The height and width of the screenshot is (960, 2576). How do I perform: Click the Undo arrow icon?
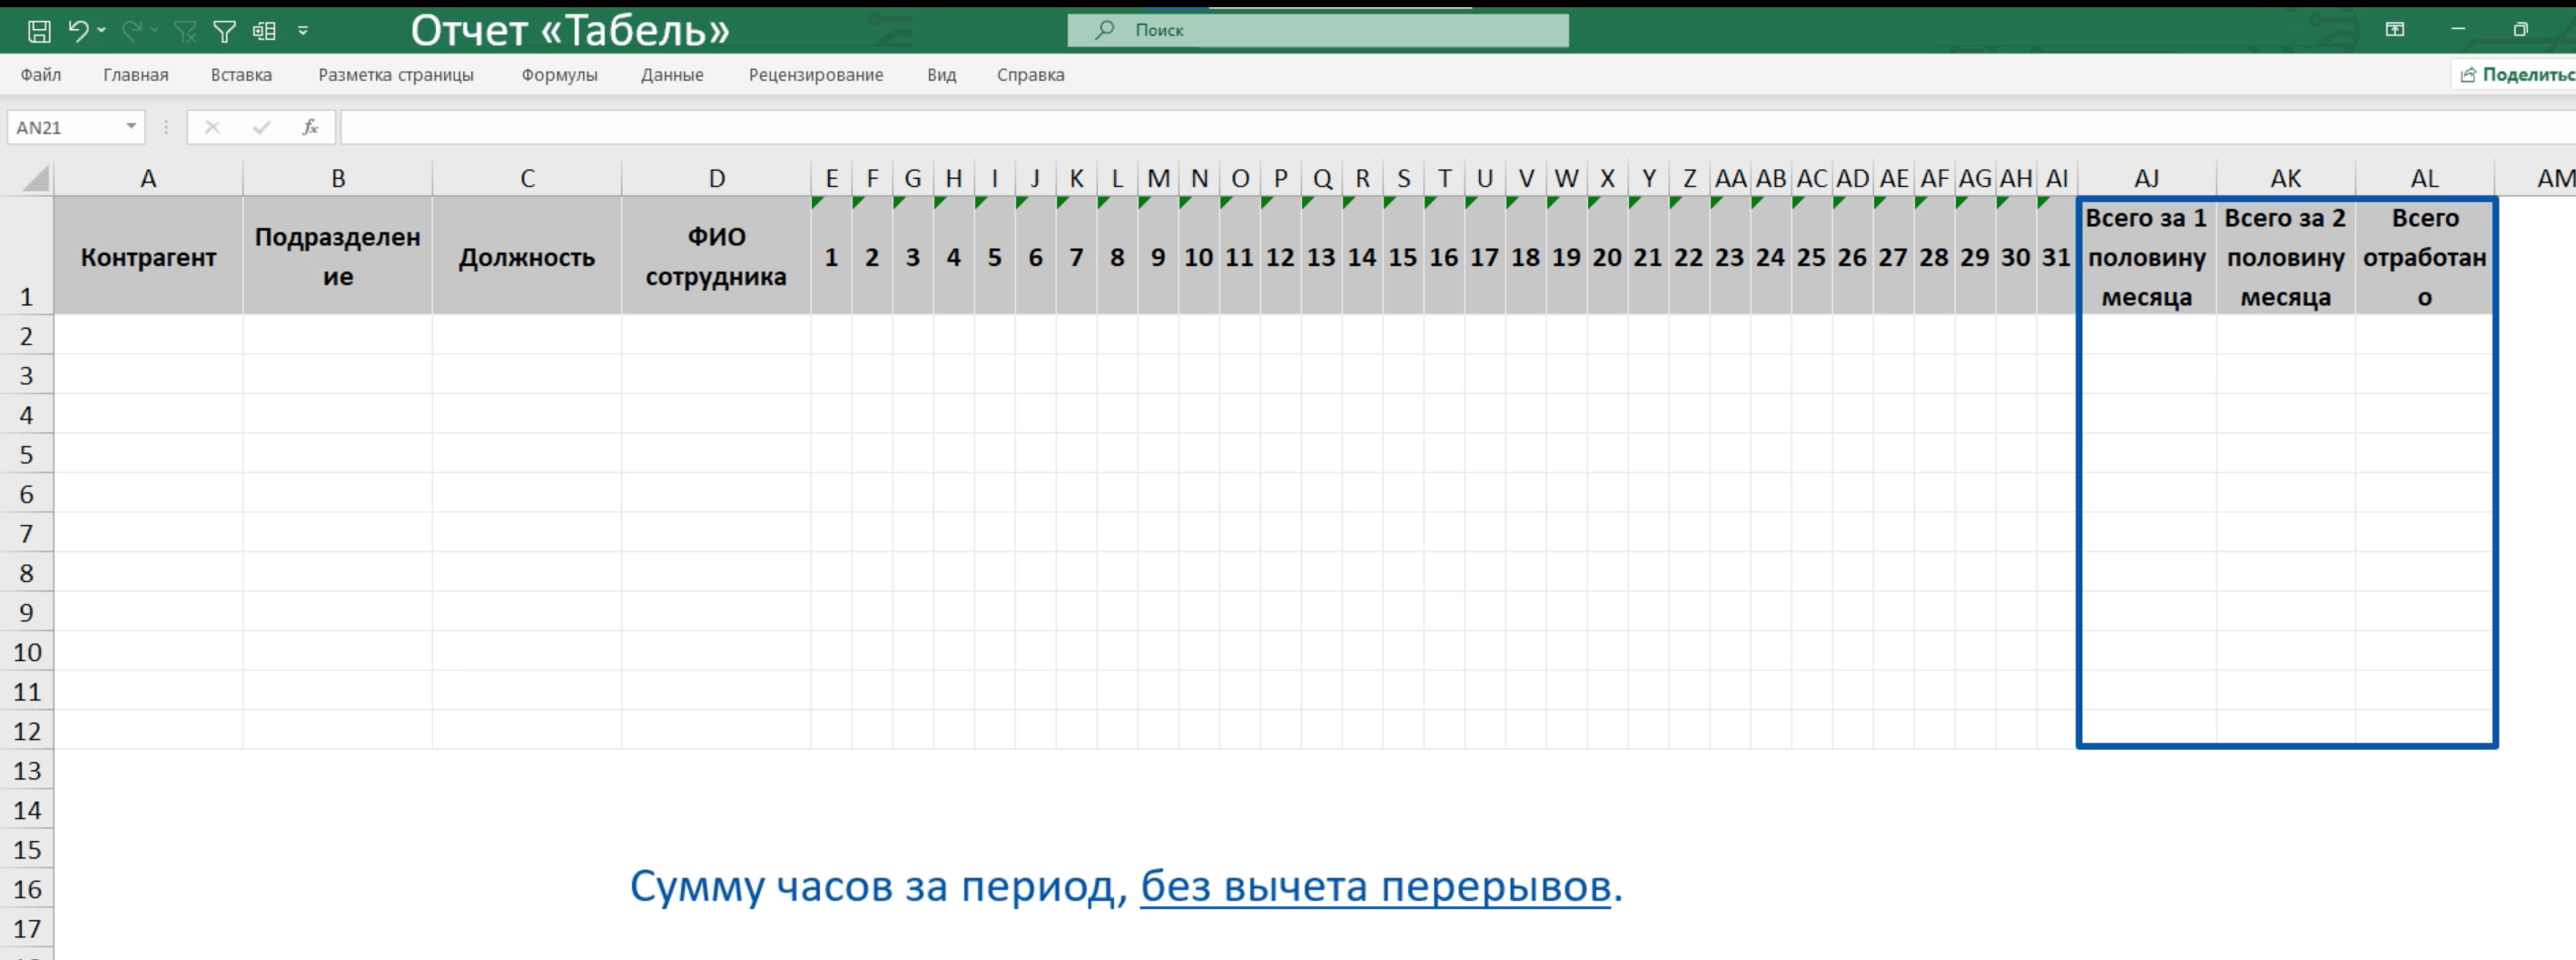(78, 31)
